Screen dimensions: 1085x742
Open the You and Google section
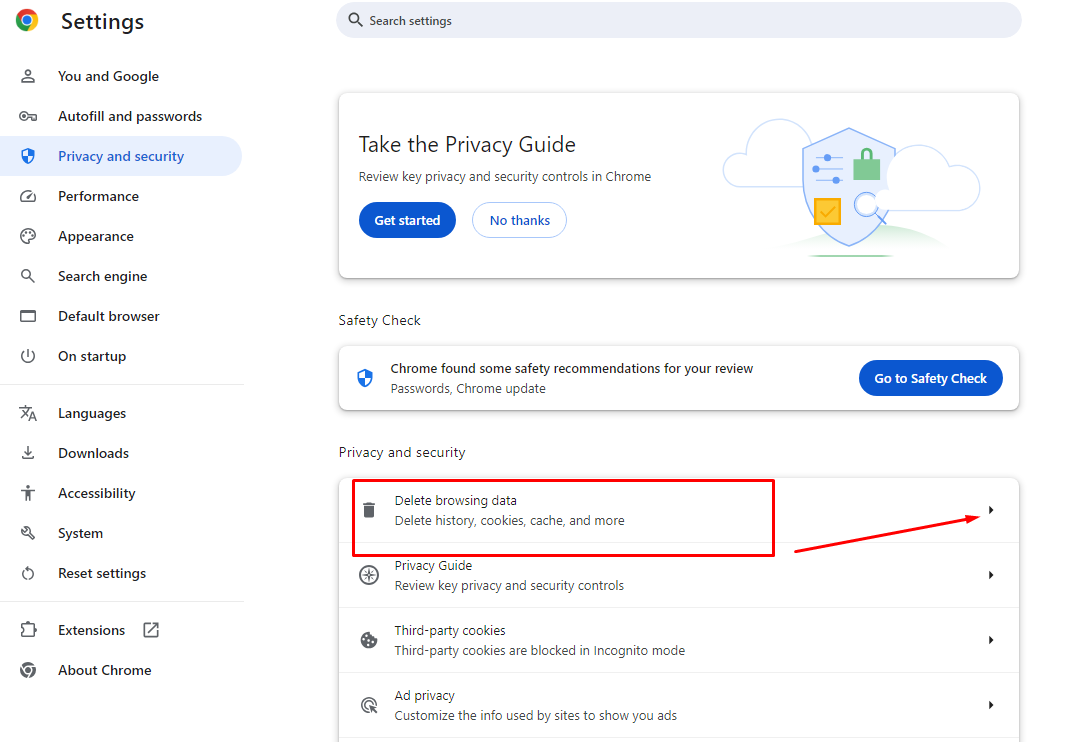pyautogui.click(x=120, y=76)
